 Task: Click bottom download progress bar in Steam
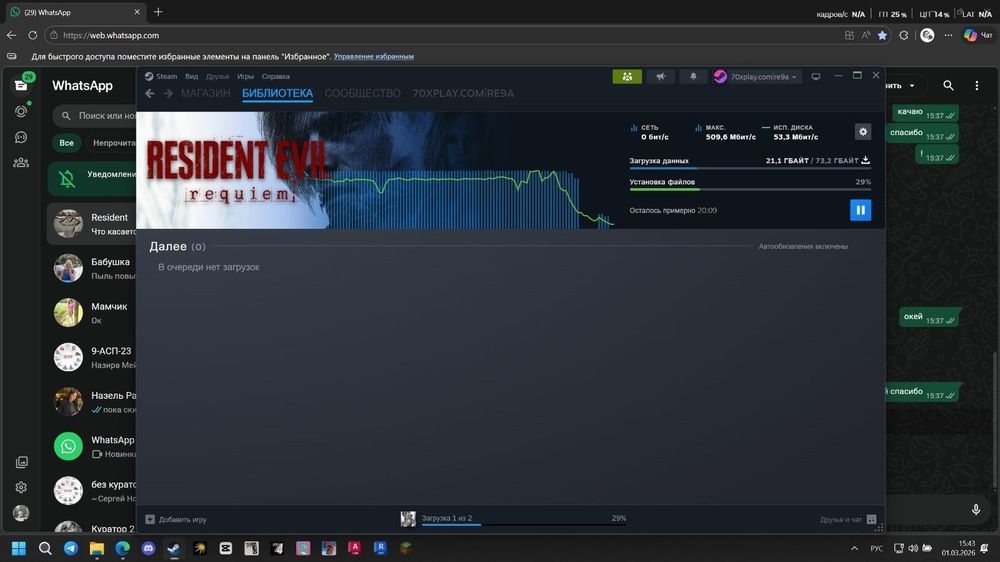(523, 524)
